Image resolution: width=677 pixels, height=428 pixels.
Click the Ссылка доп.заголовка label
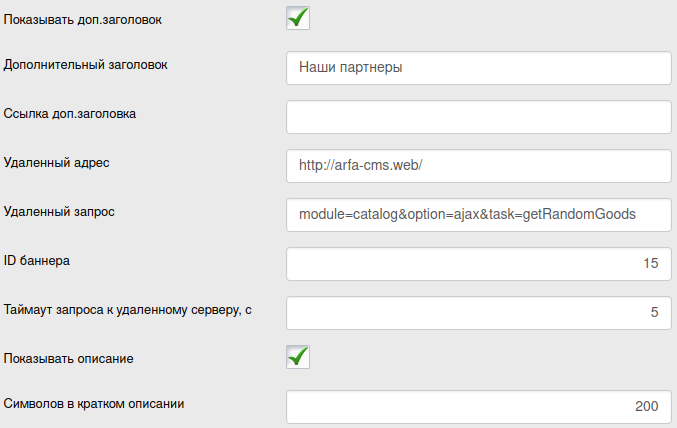[70, 114]
